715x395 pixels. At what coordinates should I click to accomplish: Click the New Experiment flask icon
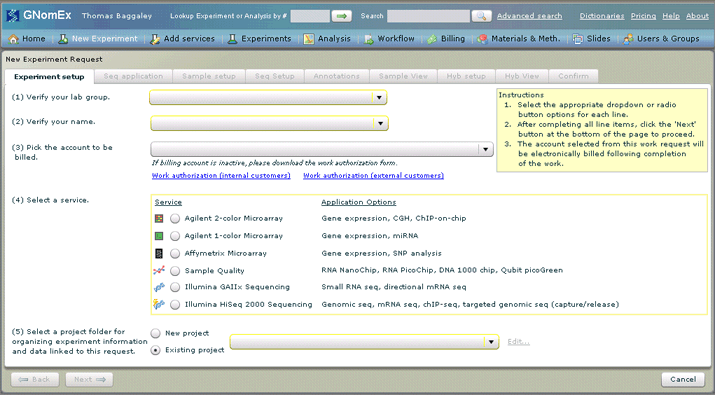tap(63, 39)
